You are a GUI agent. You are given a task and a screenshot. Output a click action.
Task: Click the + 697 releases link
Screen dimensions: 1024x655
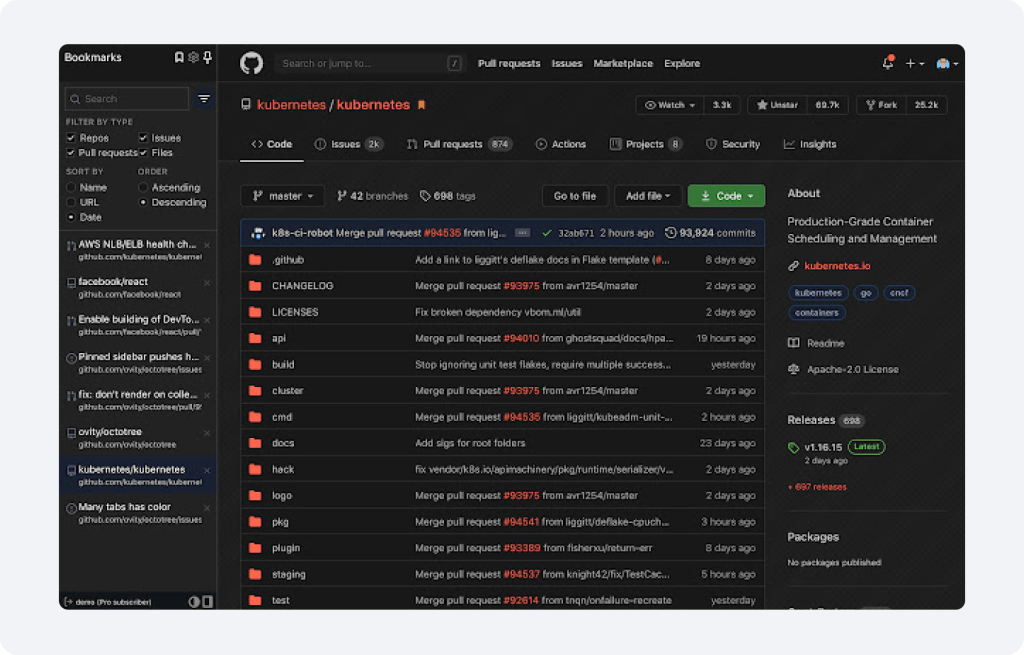point(817,487)
